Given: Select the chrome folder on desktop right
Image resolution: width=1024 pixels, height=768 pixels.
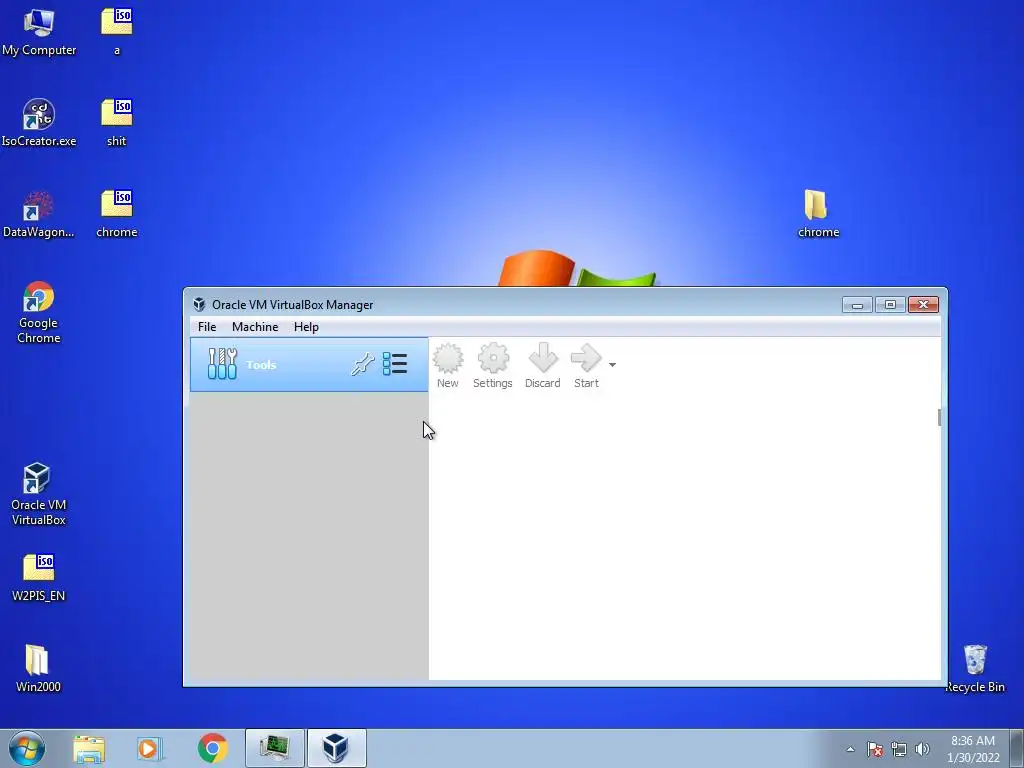Looking at the screenshot, I should coord(818,214).
